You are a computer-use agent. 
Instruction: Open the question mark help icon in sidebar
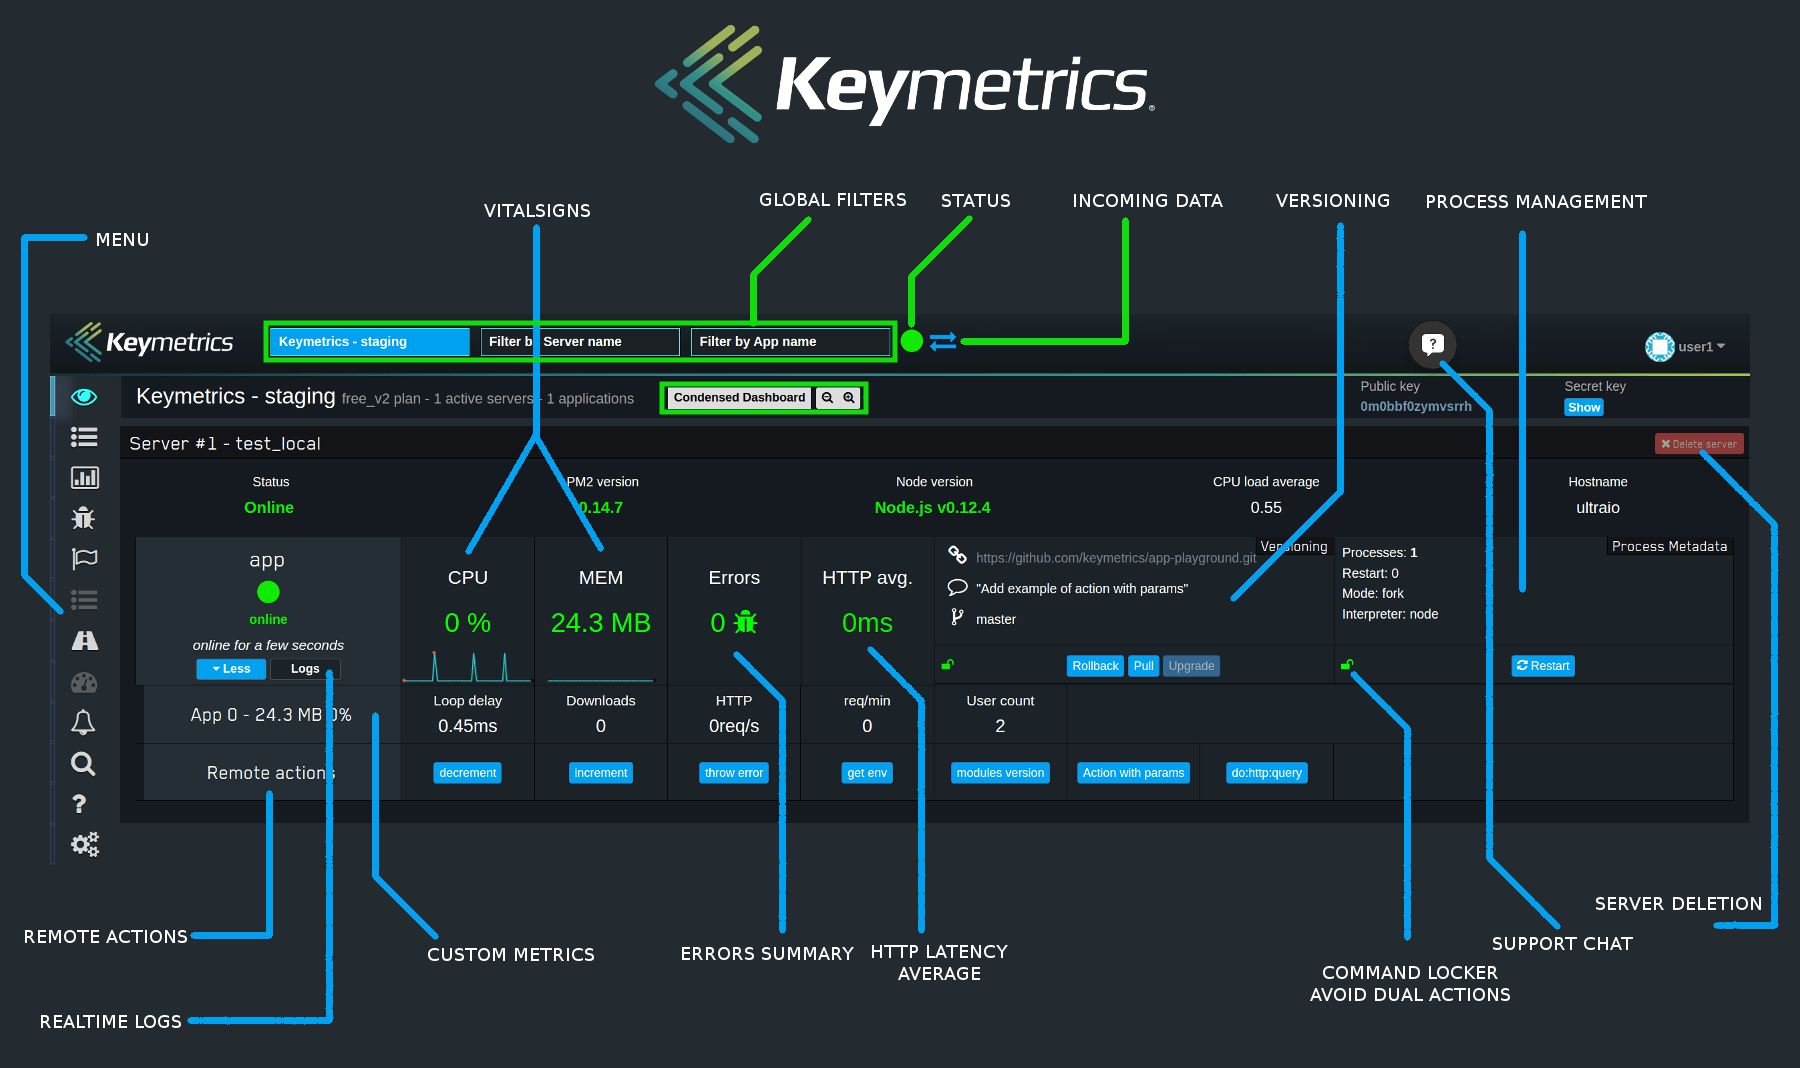point(80,804)
